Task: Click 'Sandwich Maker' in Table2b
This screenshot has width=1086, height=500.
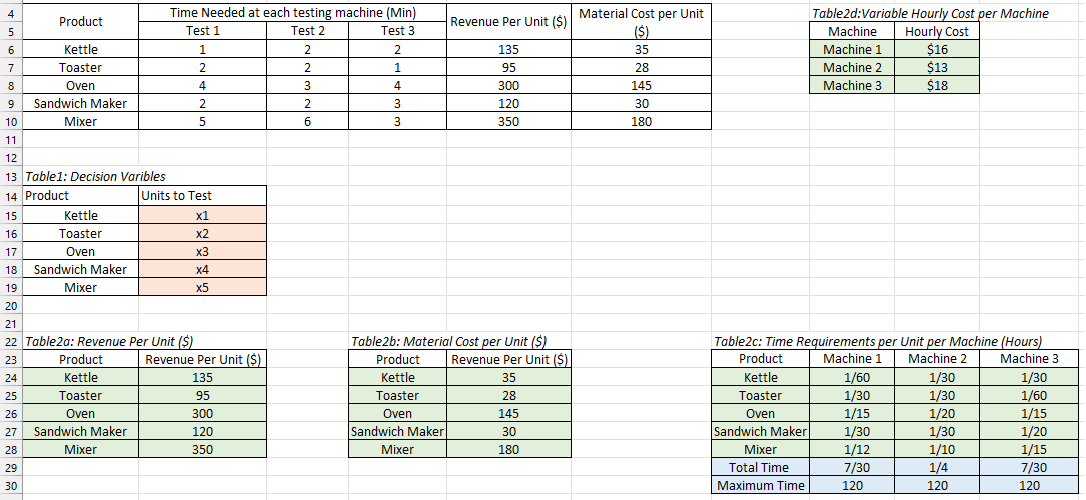Action: (x=398, y=431)
